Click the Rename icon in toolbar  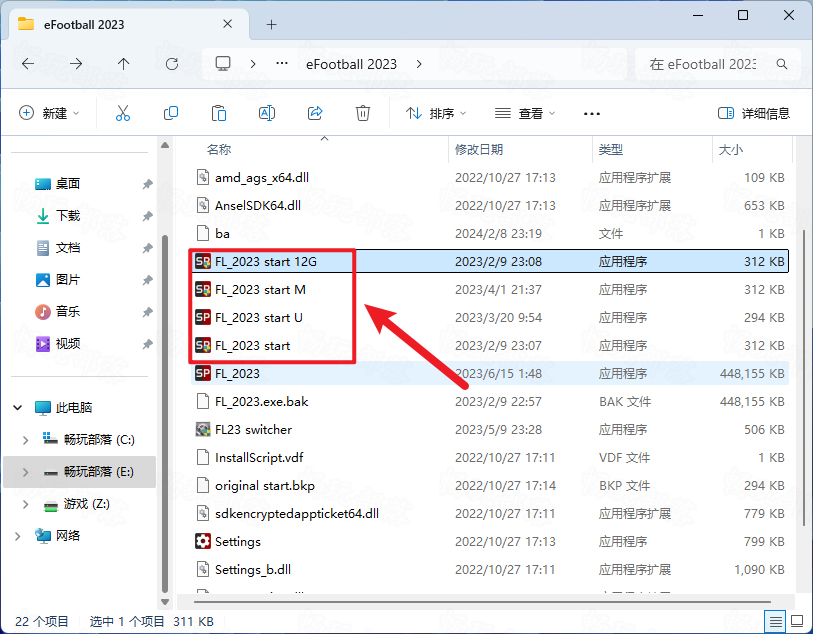267,113
